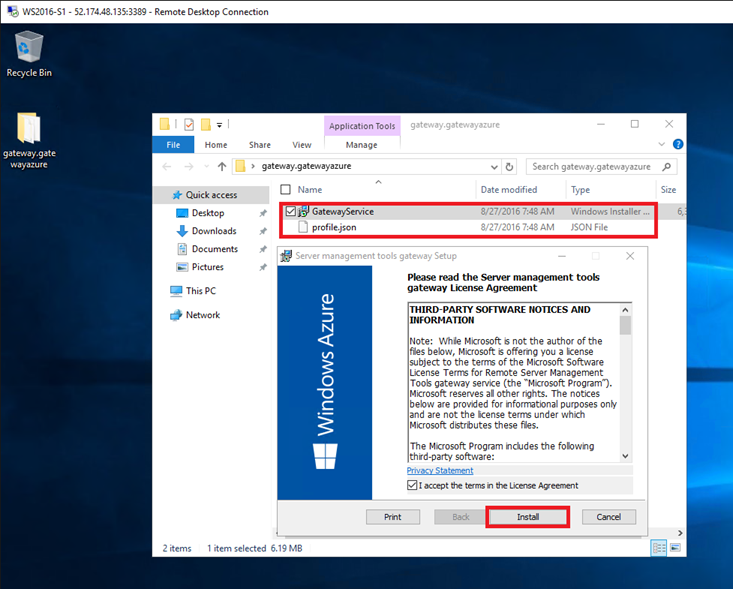Select the gateway.gatewayazure desktop folder
The image size is (733, 589).
point(29,140)
